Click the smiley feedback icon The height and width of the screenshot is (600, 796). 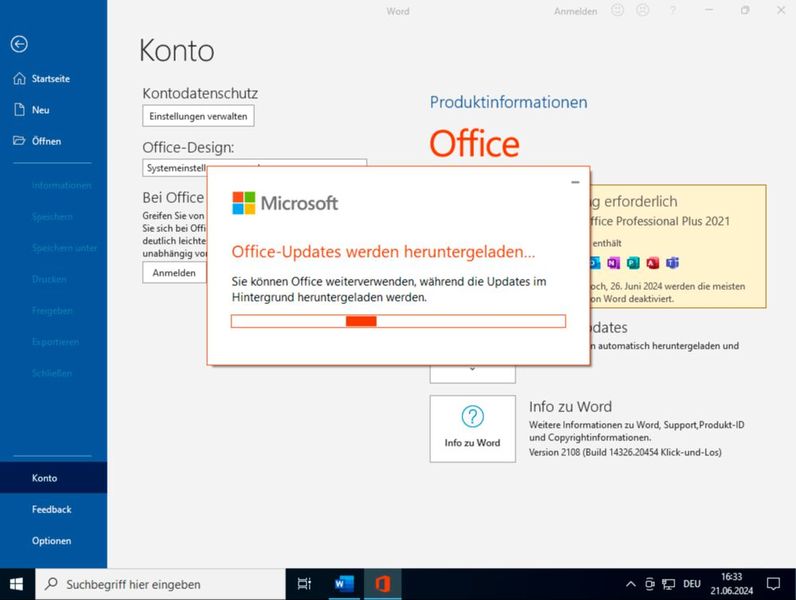tap(617, 10)
